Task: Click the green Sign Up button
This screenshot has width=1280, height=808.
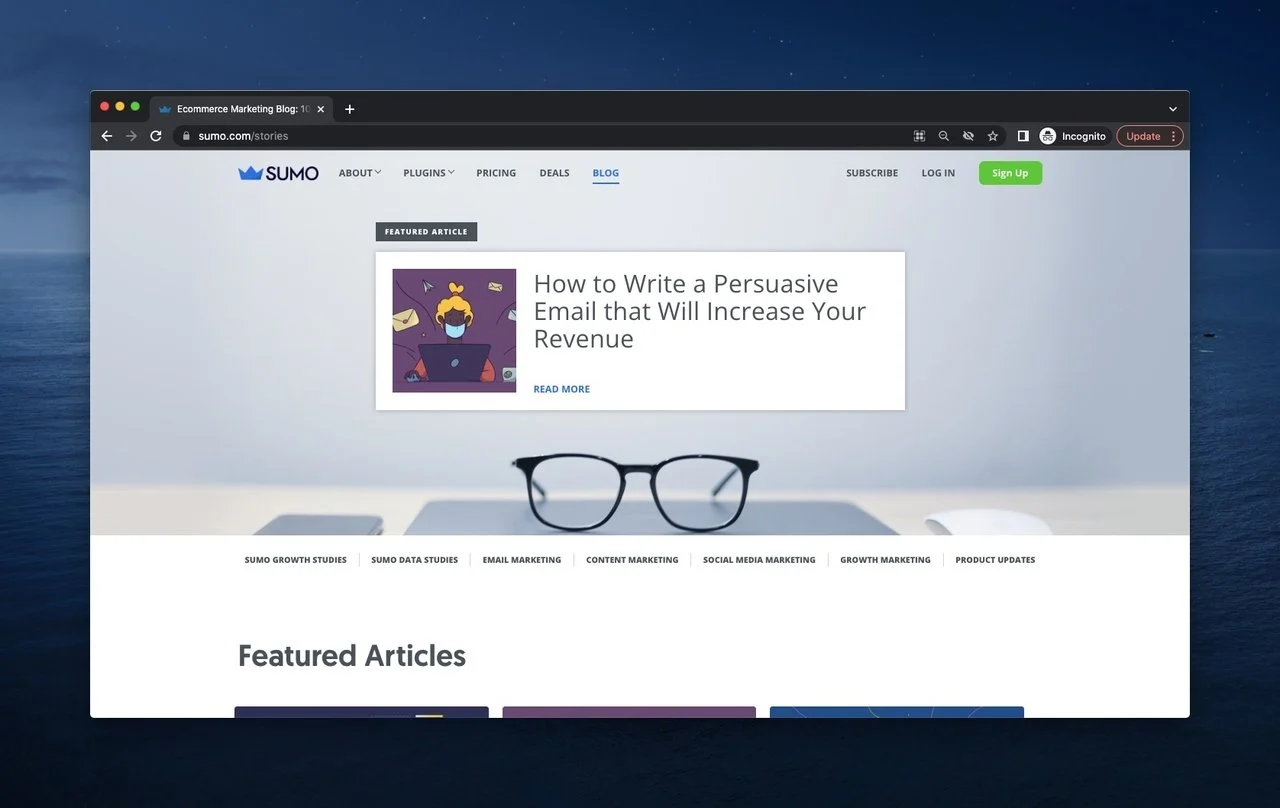Action: (1010, 173)
